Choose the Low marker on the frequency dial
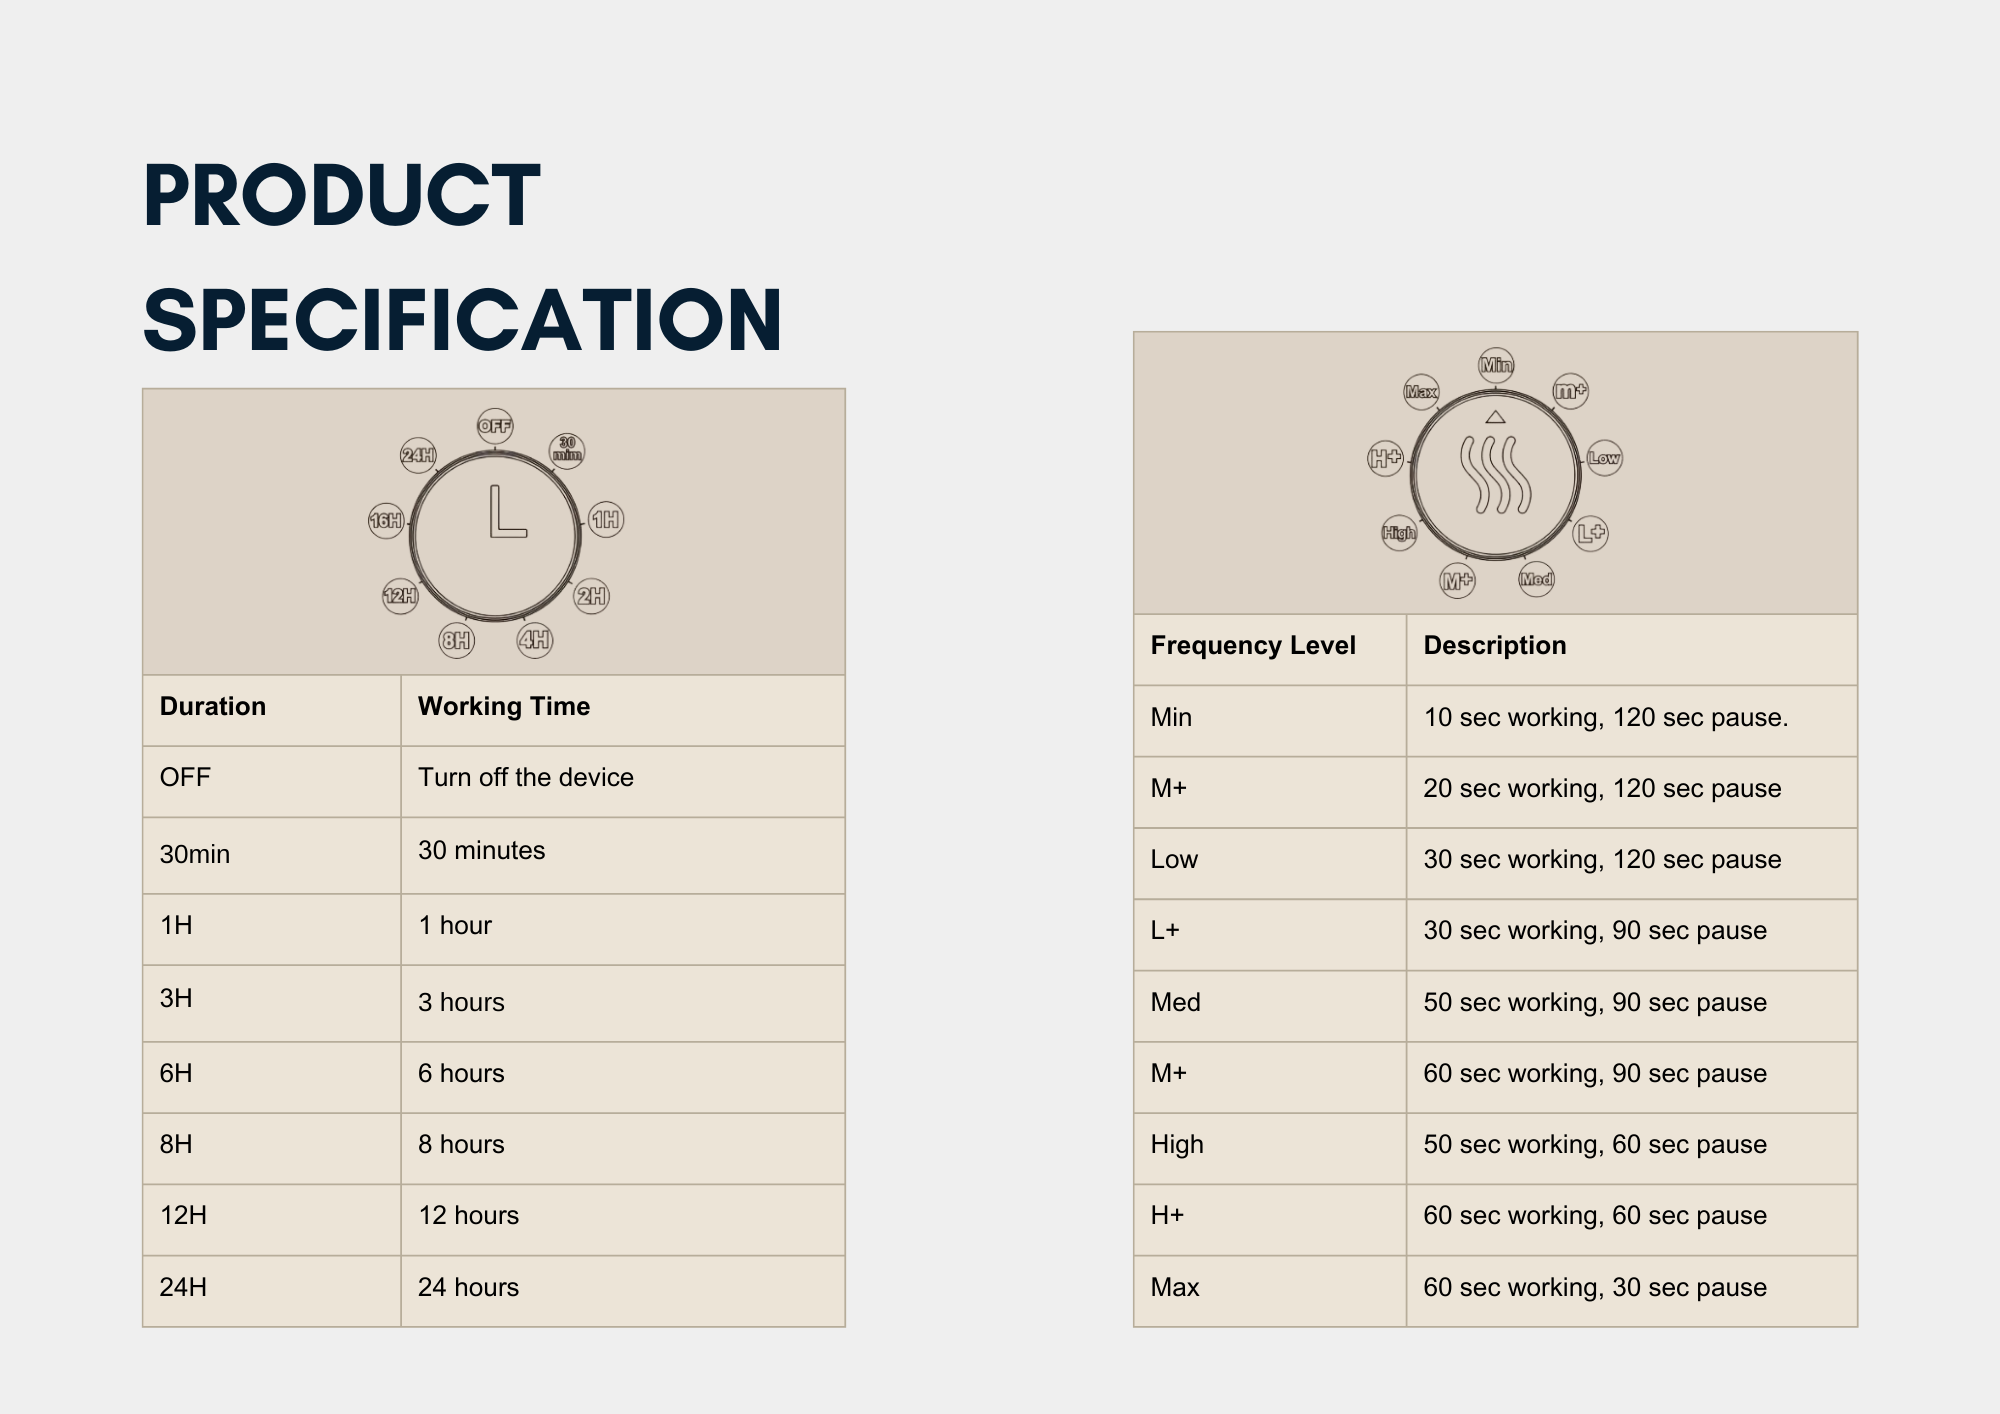Viewport: 2000px width, 1414px height. (x=1604, y=458)
